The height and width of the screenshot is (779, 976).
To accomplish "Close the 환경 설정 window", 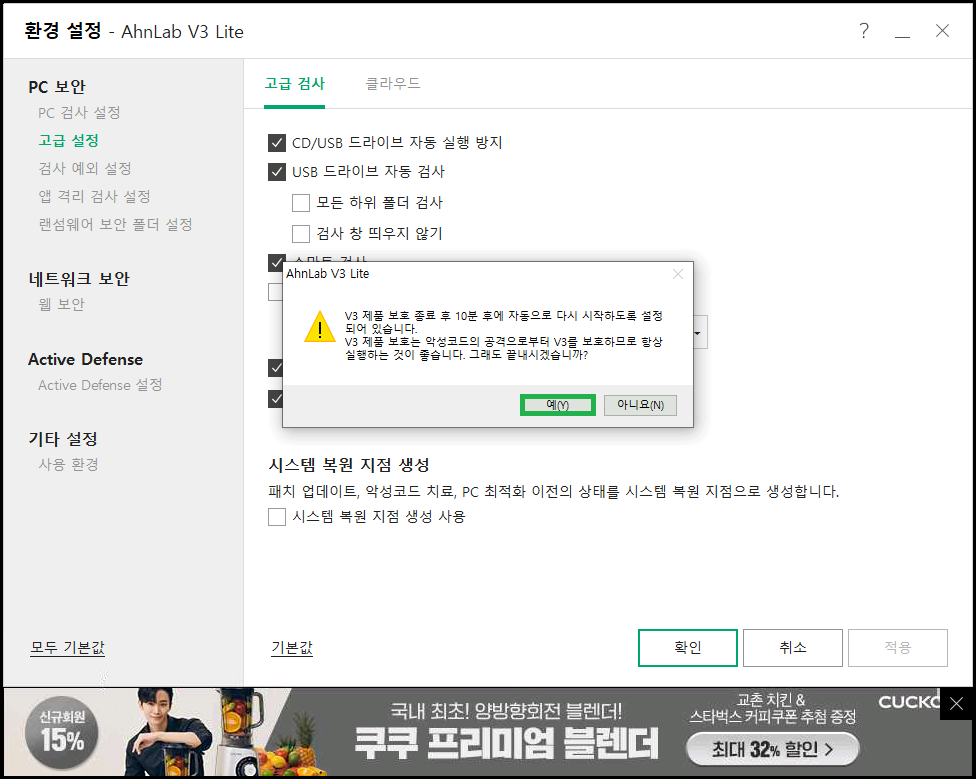I will (942, 30).
